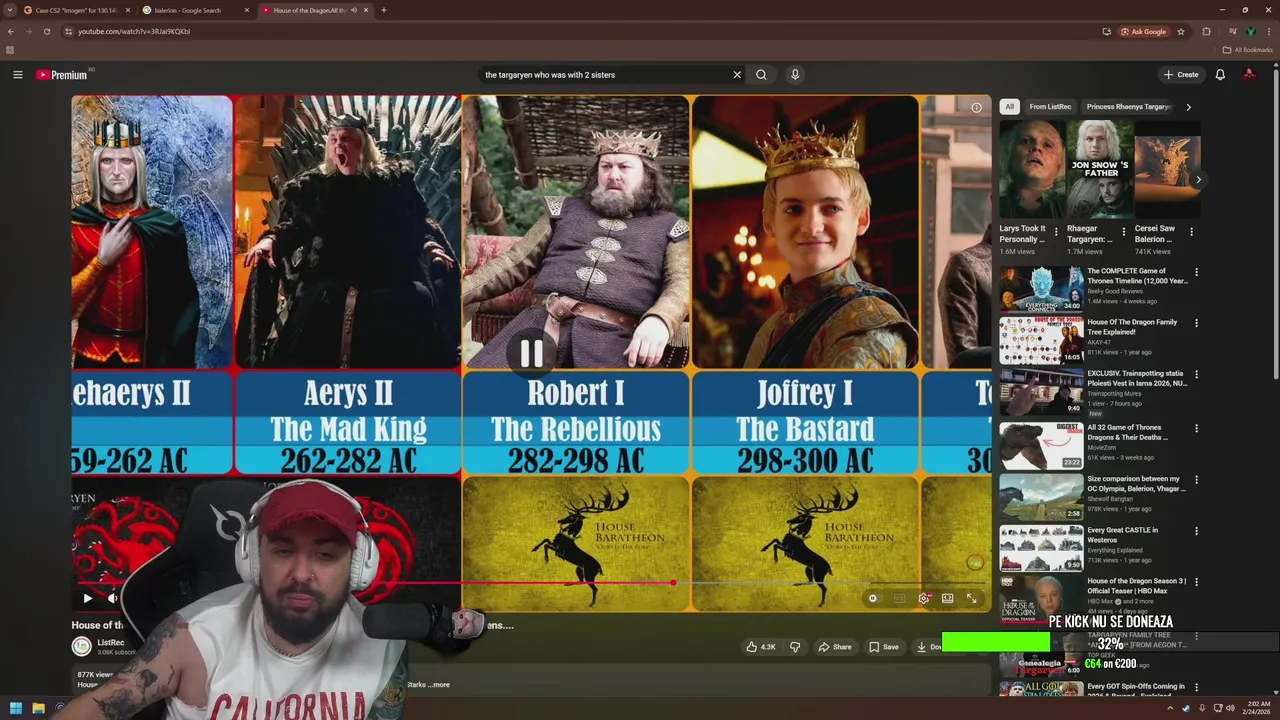Reload the current page
Screen dimensions: 1280x720
[x=45, y=31]
